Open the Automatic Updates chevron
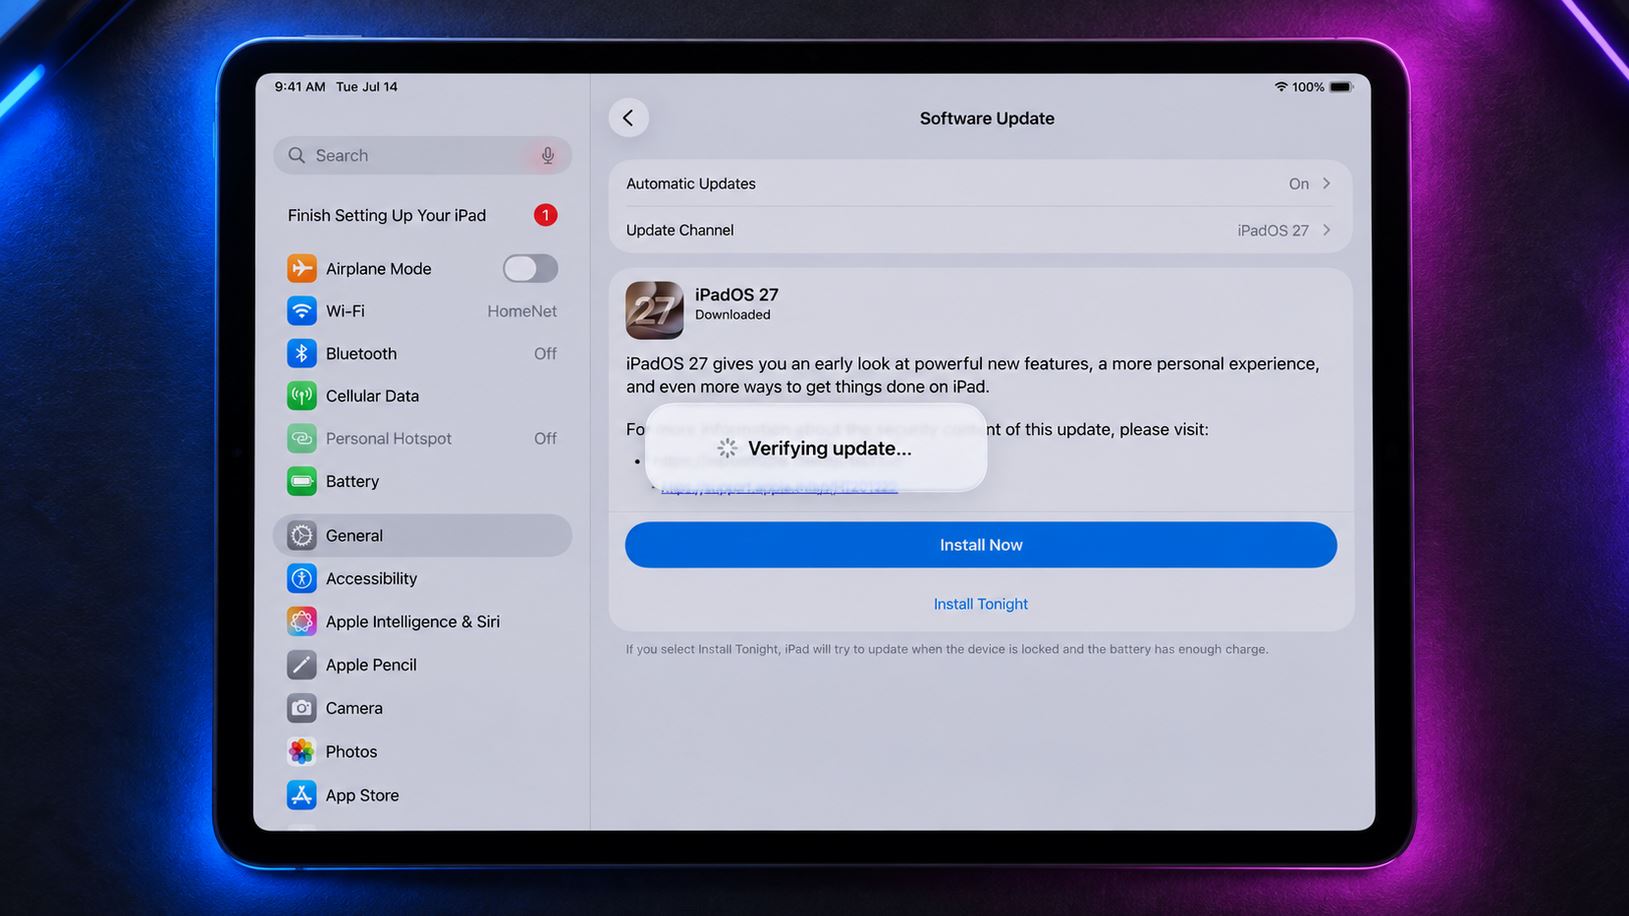 [1326, 183]
